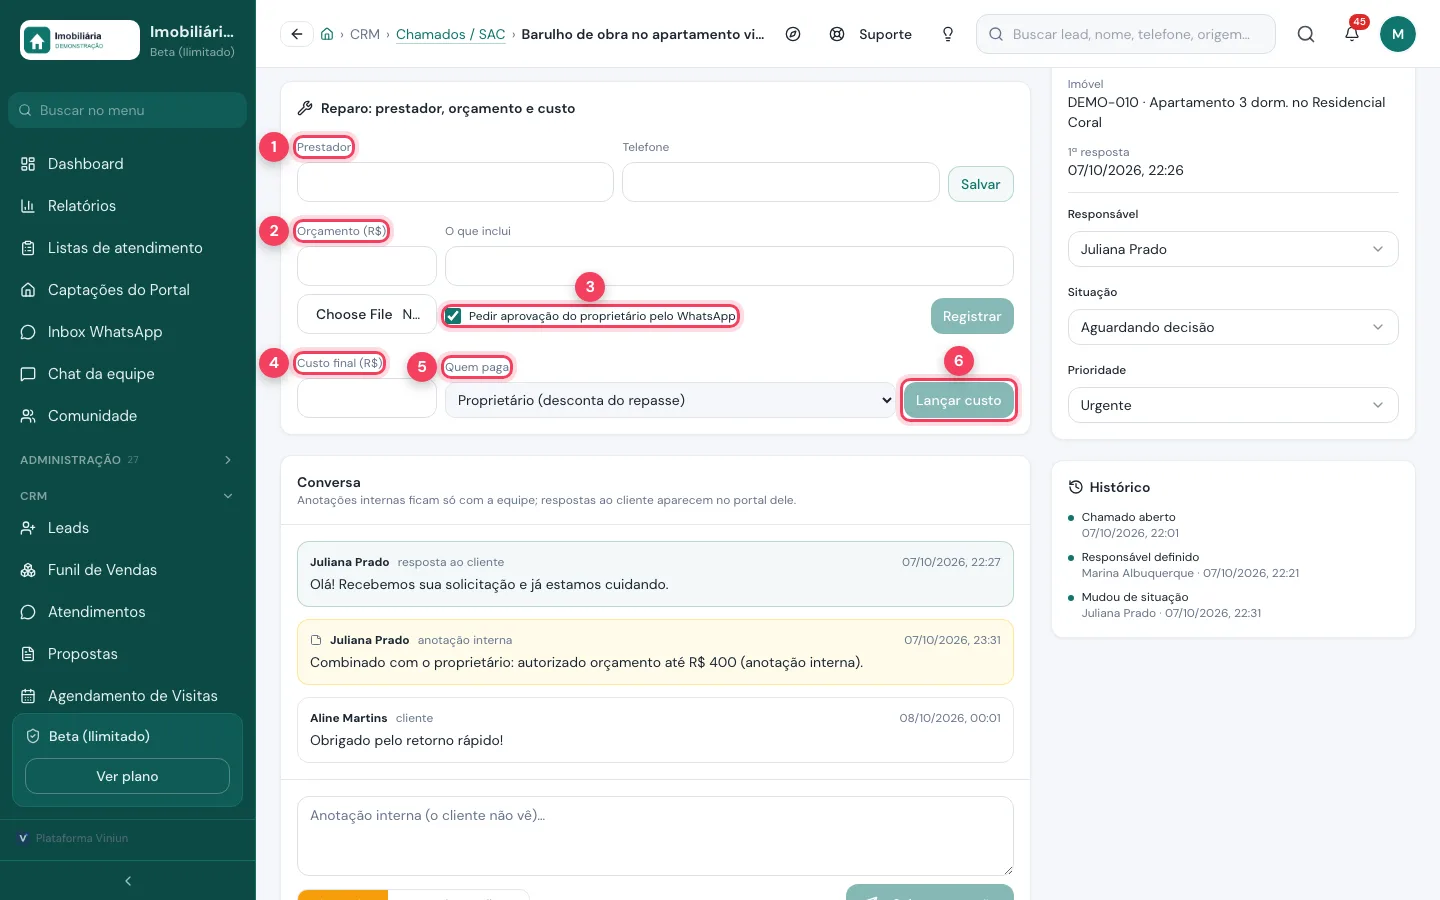The height and width of the screenshot is (900, 1440).
Task: Open the Responsável dropdown
Action: point(1233,249)
